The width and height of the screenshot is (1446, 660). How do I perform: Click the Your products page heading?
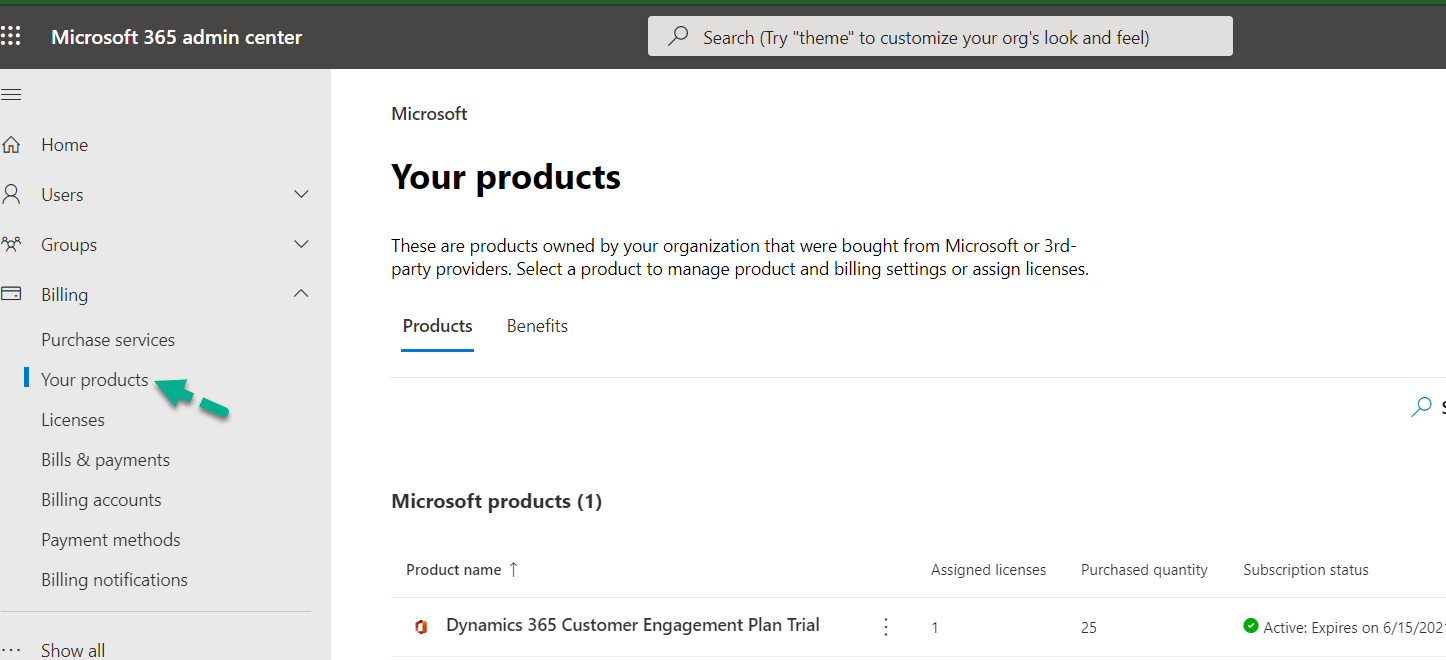[506, 177]
